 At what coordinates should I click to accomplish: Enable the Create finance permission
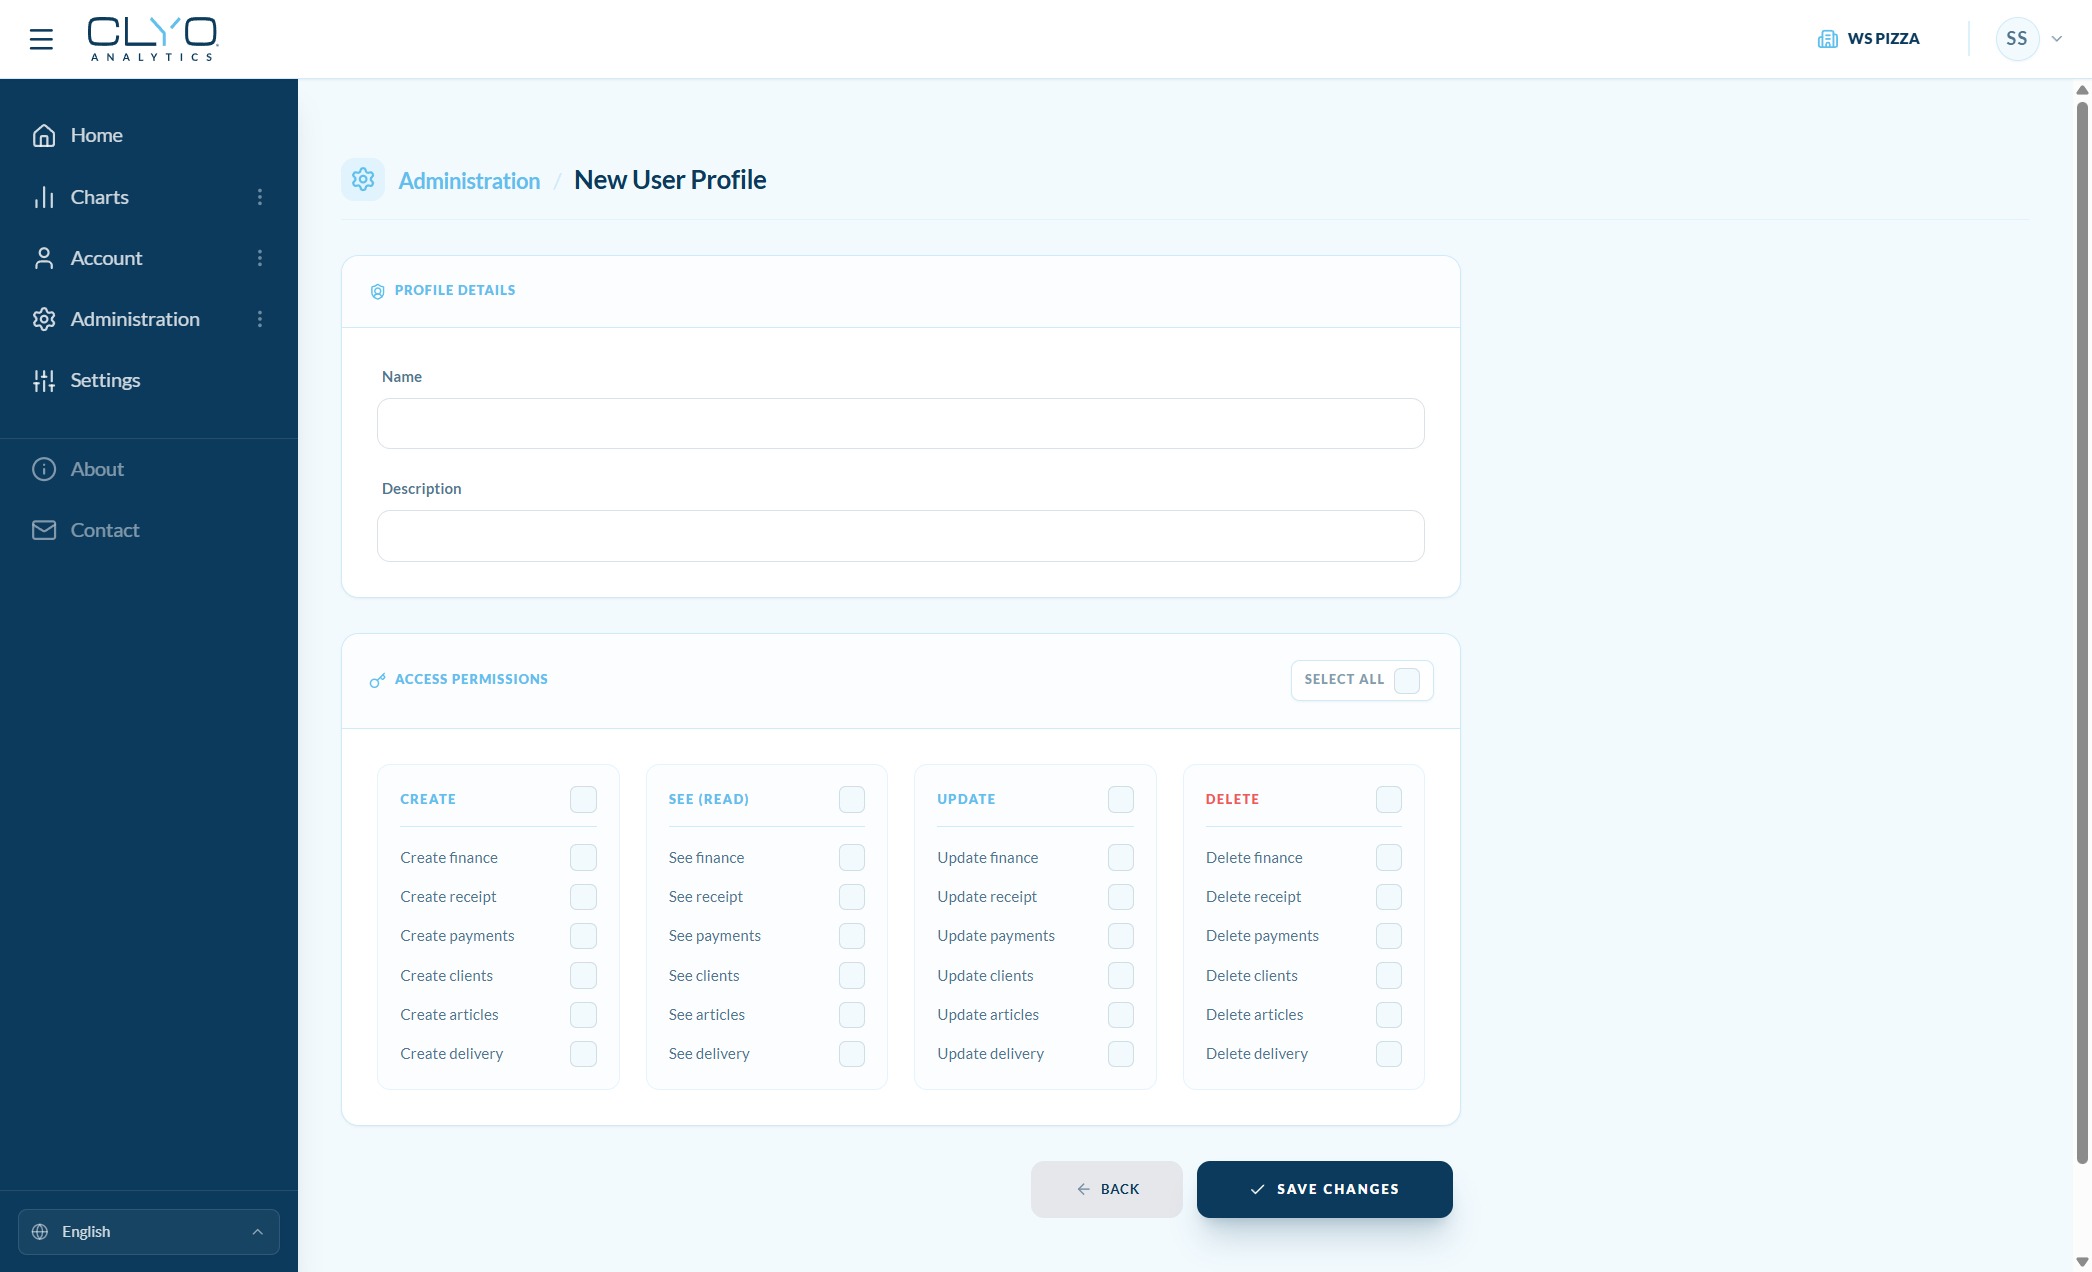[583, 857]
